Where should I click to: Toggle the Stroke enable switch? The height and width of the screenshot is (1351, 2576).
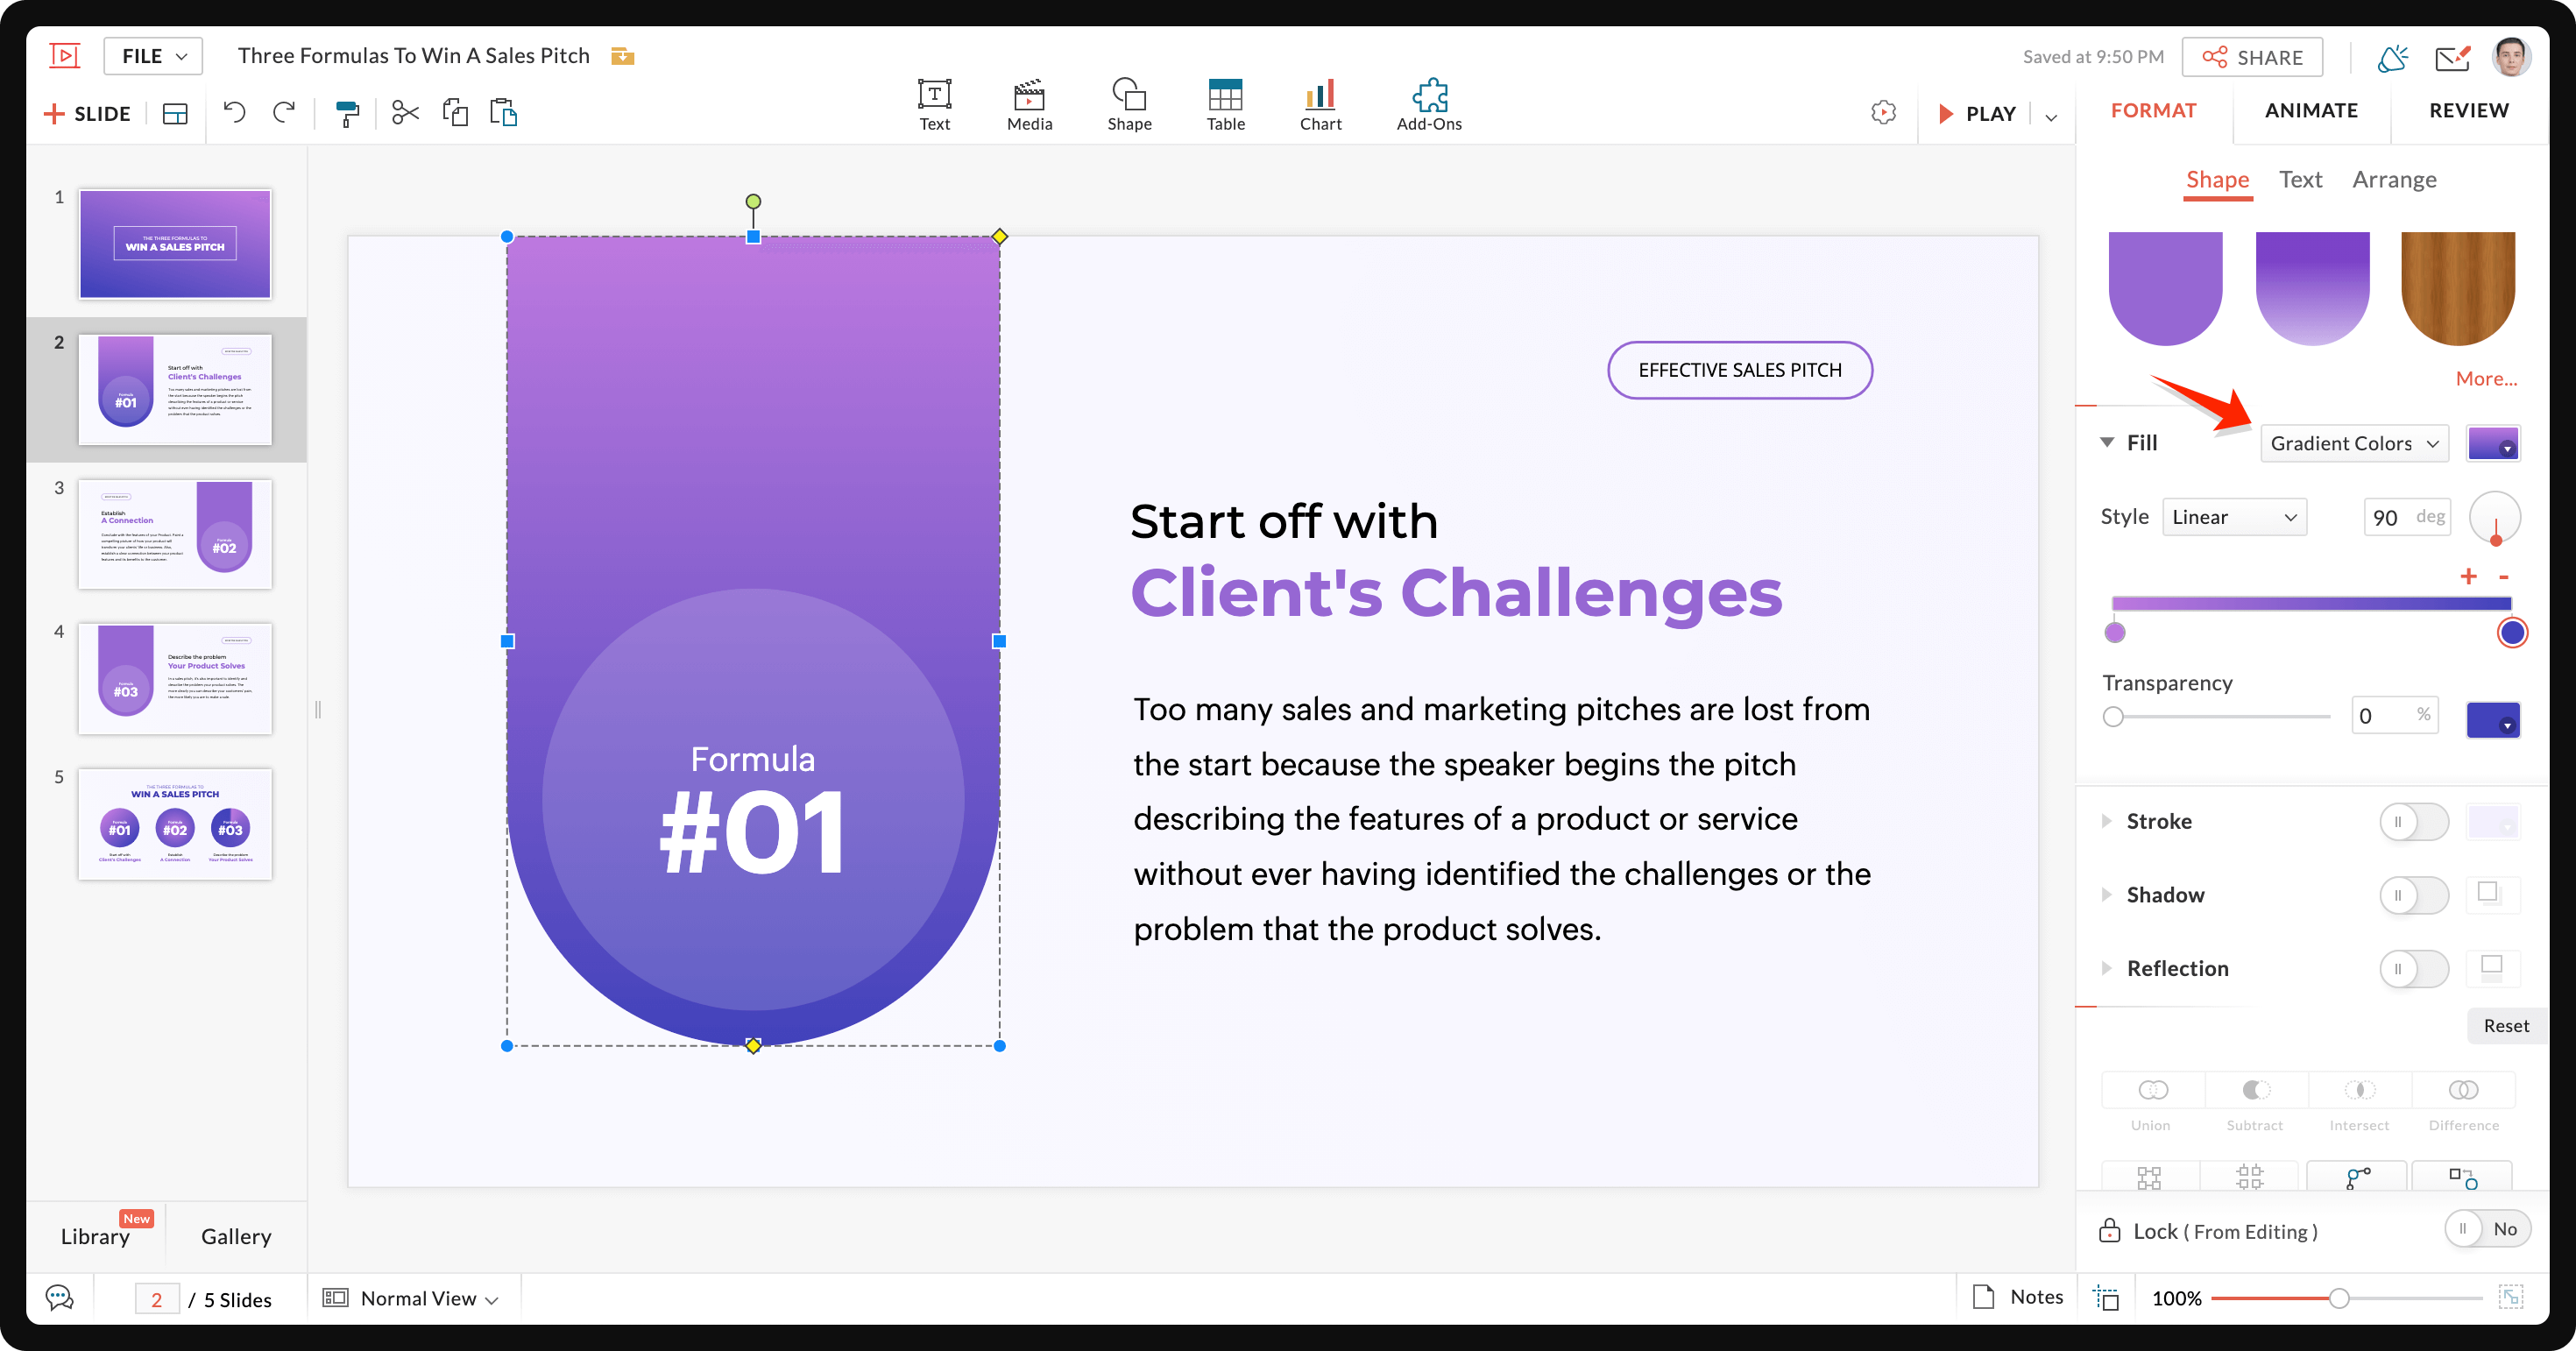tap(2414, 819)
